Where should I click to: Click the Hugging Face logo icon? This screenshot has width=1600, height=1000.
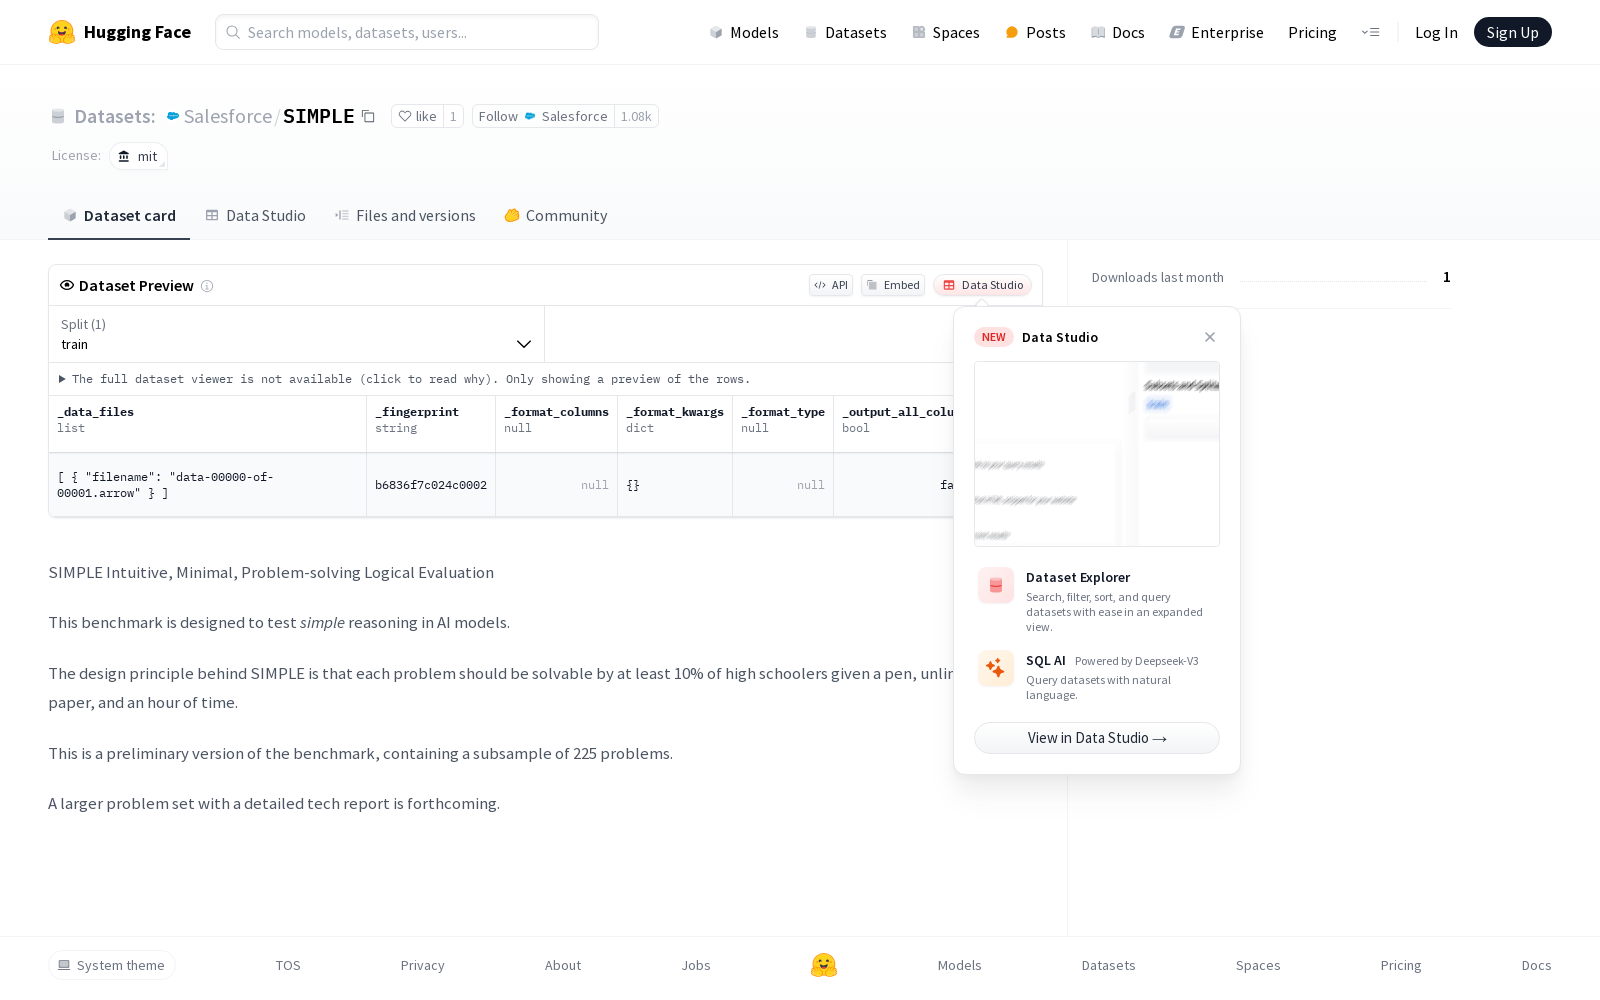(x=62, y=32)
